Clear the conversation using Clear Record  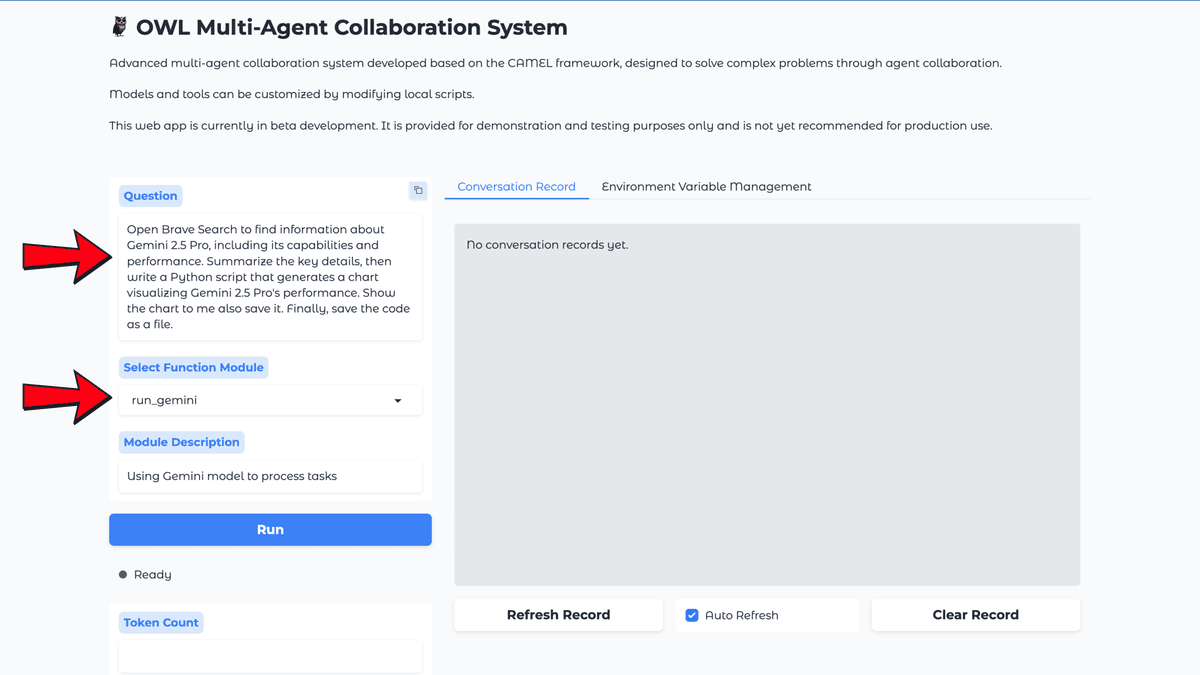click(x=975, y=615)
